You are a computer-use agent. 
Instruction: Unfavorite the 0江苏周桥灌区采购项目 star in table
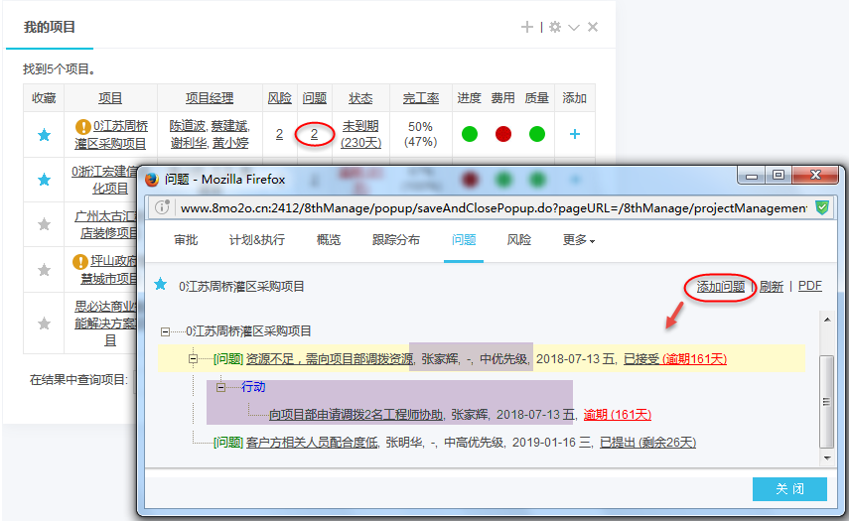tap(43, 135)
